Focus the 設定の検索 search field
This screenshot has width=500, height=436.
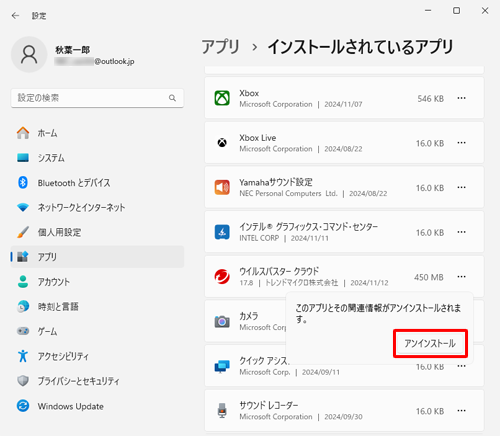tap(97, 98)
